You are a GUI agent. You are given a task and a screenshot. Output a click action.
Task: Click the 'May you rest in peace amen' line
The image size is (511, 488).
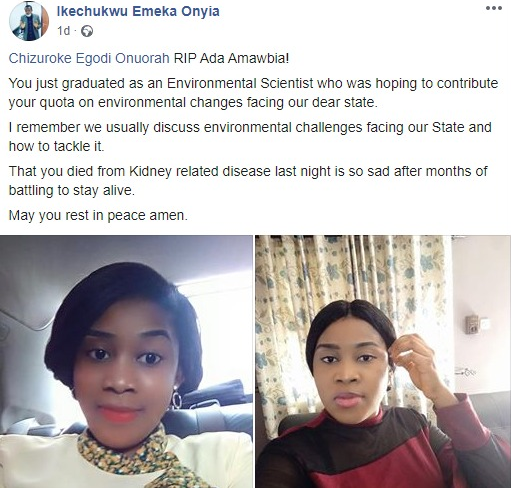pyautogui.click(x=98, y=215)
